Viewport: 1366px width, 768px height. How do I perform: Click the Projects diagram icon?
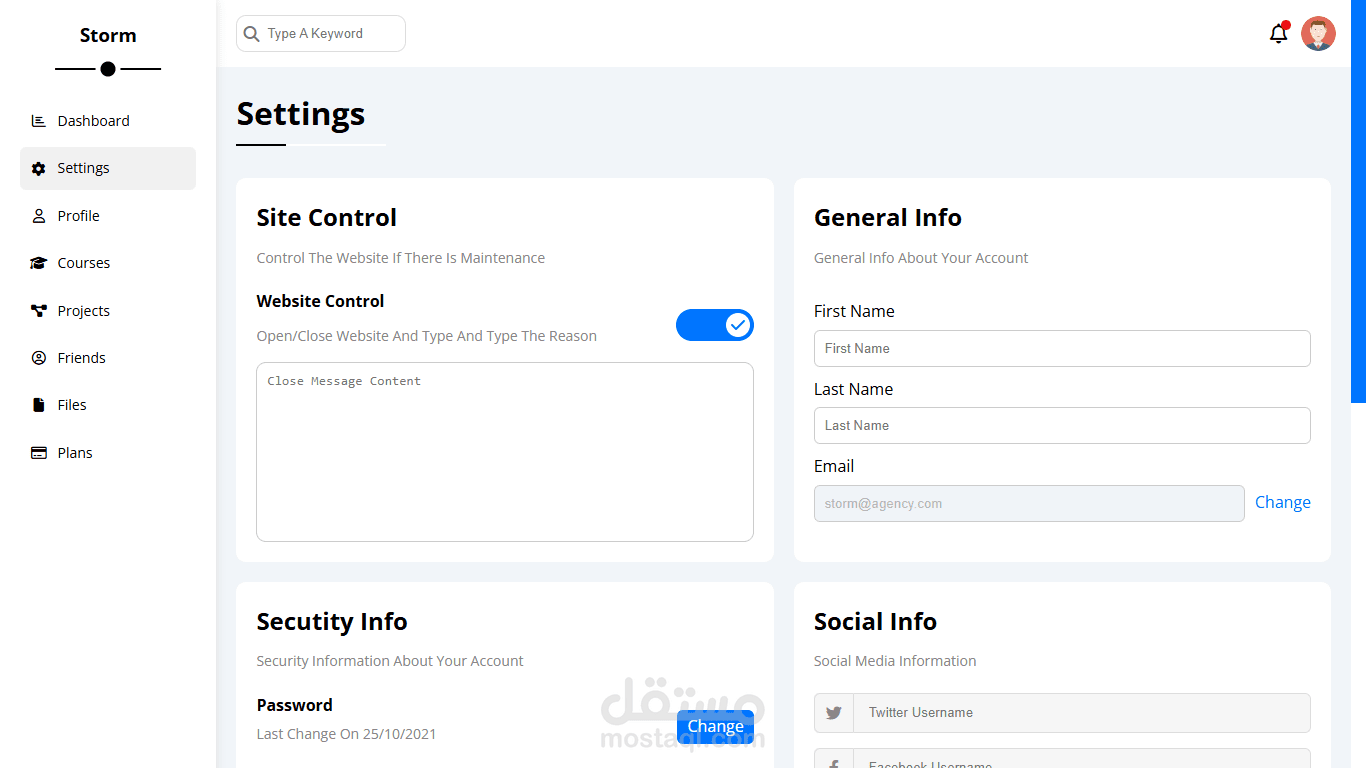point(39,311)
